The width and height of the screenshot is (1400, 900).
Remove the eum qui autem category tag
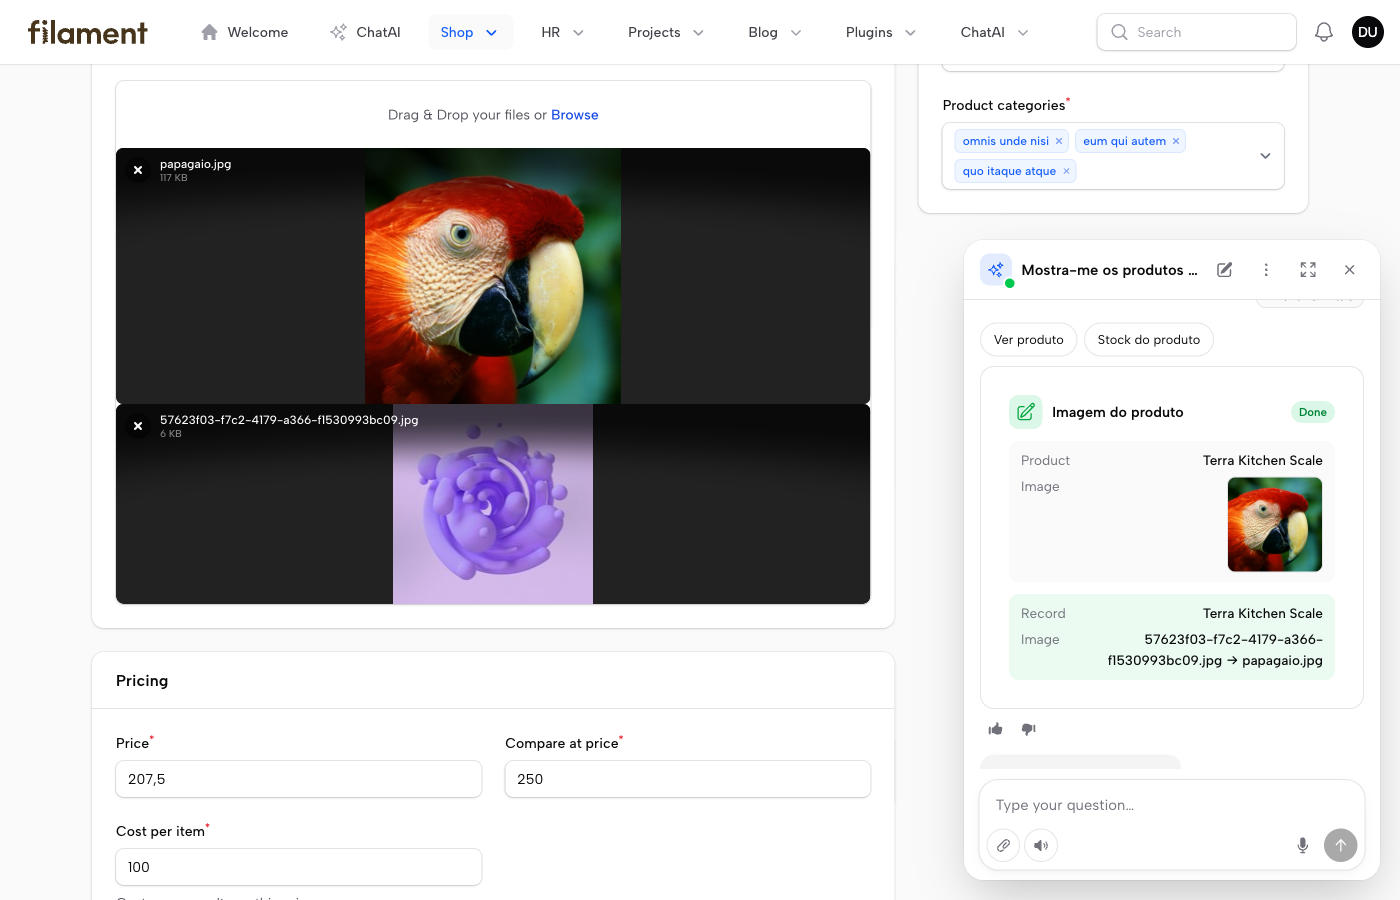pyautogui.click(x=1176, y=141)
